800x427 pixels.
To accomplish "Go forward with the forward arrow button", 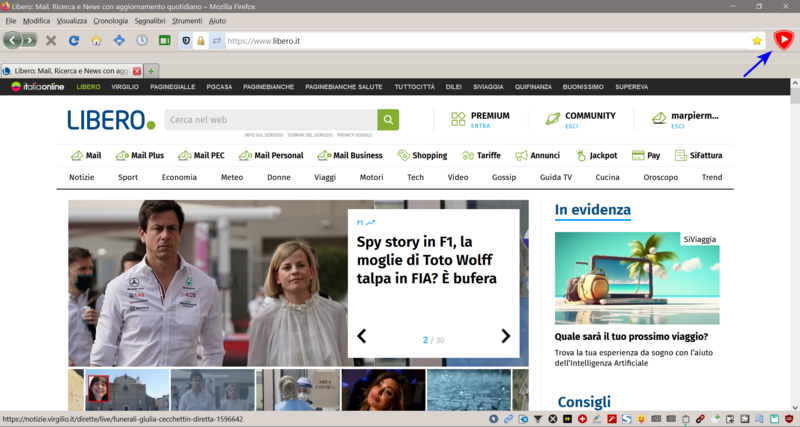I will (30, 40).
